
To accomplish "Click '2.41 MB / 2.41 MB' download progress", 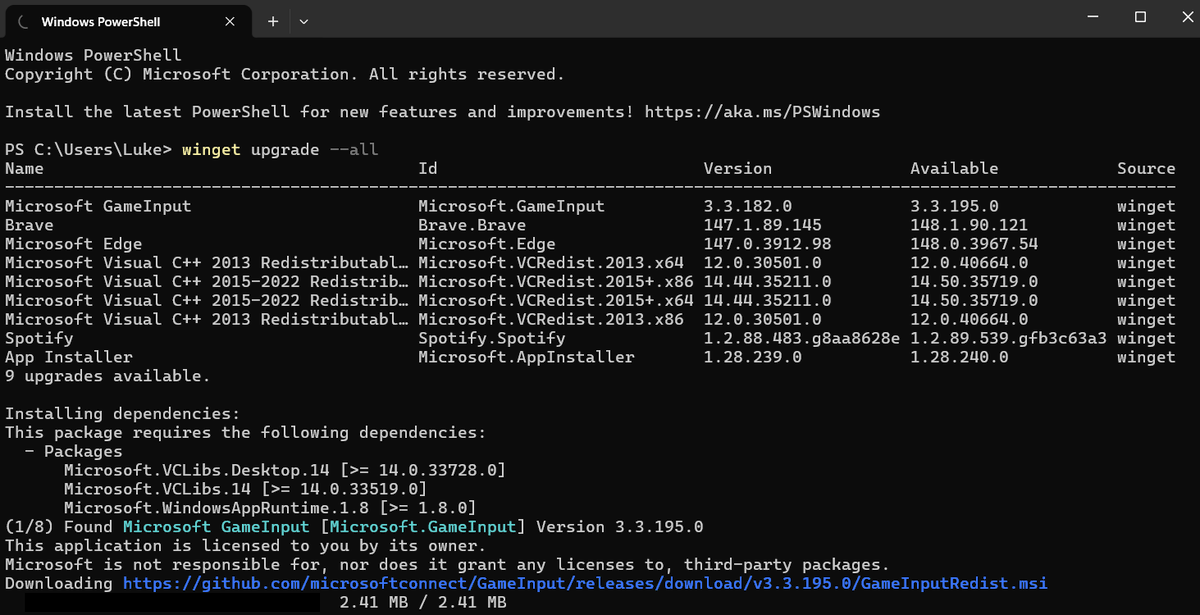I will pyautogui.click(x=423, y=602).
